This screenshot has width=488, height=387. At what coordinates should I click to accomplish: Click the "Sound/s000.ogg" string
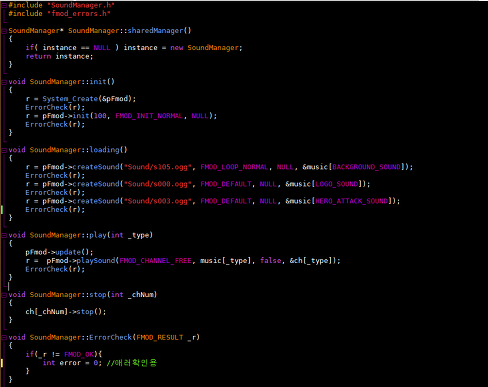[x=158, y=184]
